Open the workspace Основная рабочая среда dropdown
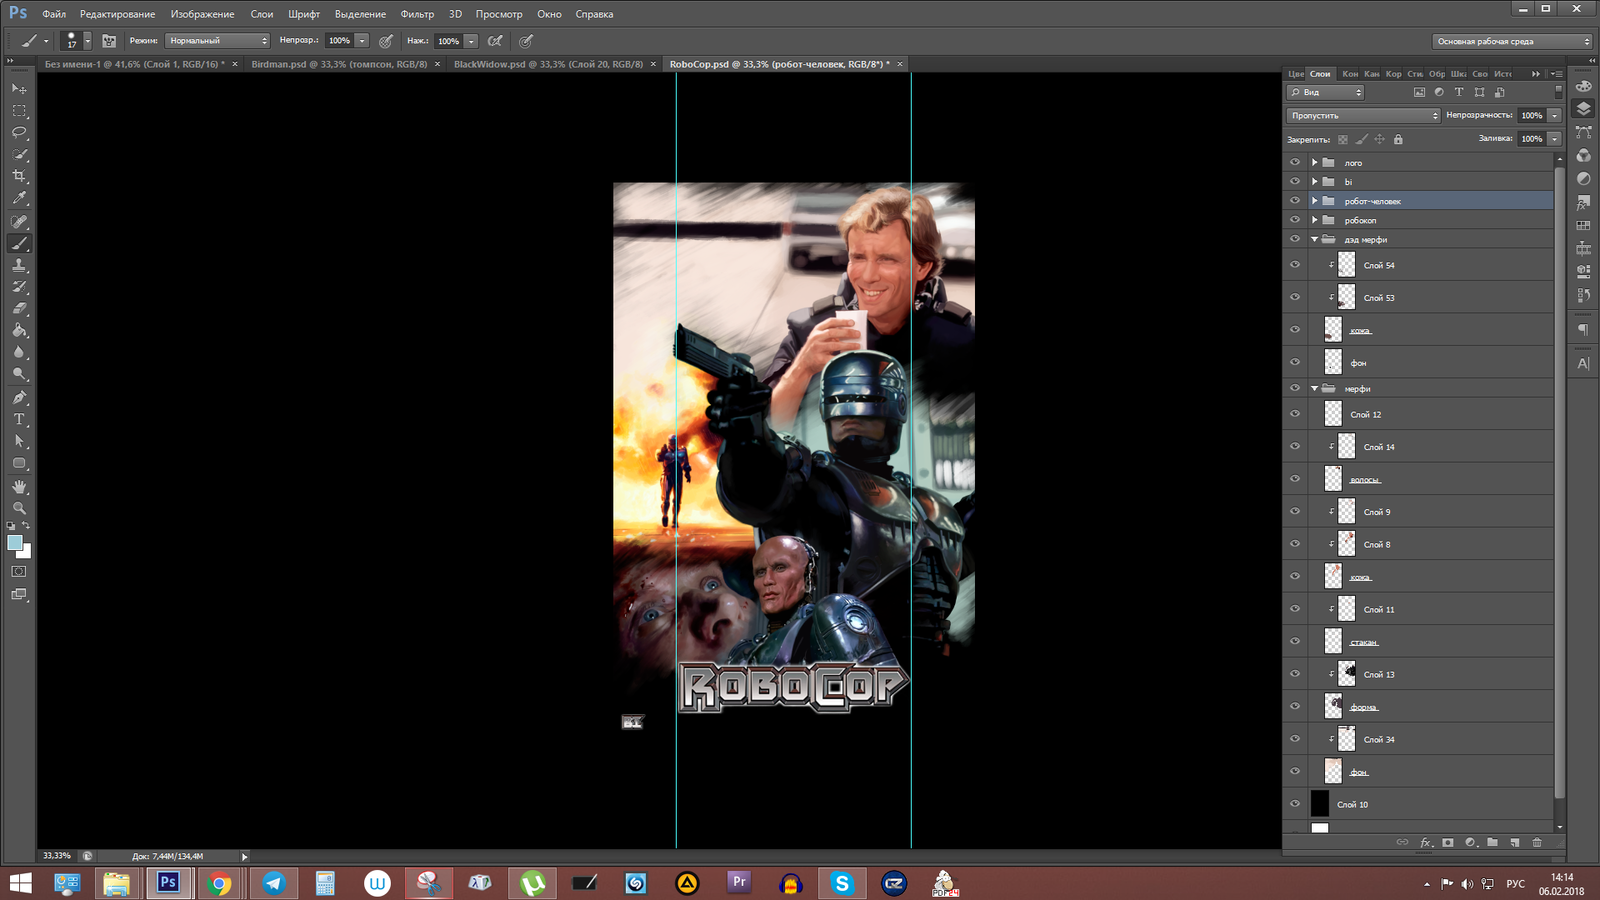This screenshot has width=1600, height=900. pyautogui.click(x=1512, y=41)
